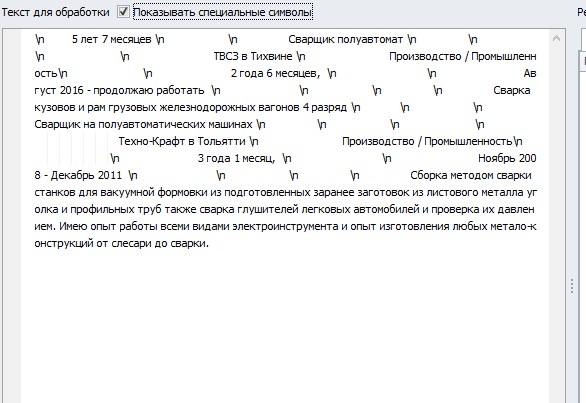
Task: Click the text 'Сварщик на полуавтоматических машинах'
Action: 143,124
